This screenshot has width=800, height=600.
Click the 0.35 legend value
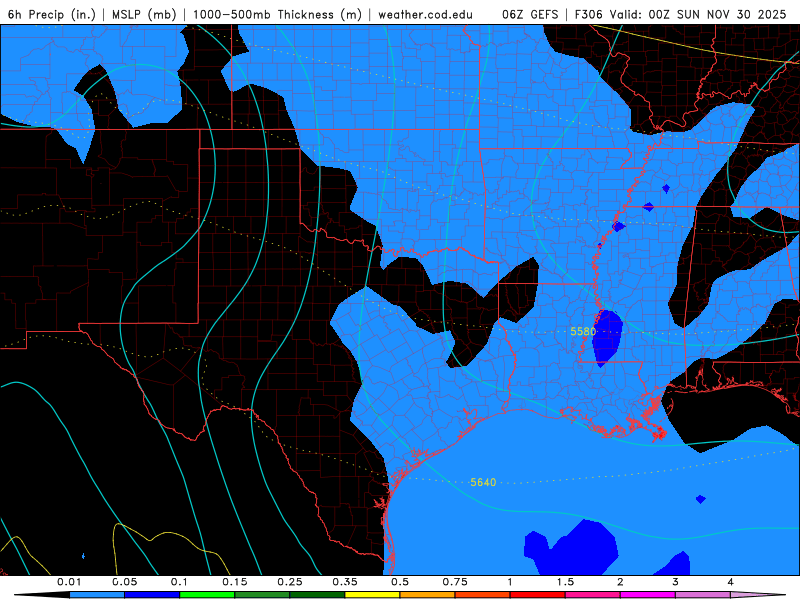345,582
